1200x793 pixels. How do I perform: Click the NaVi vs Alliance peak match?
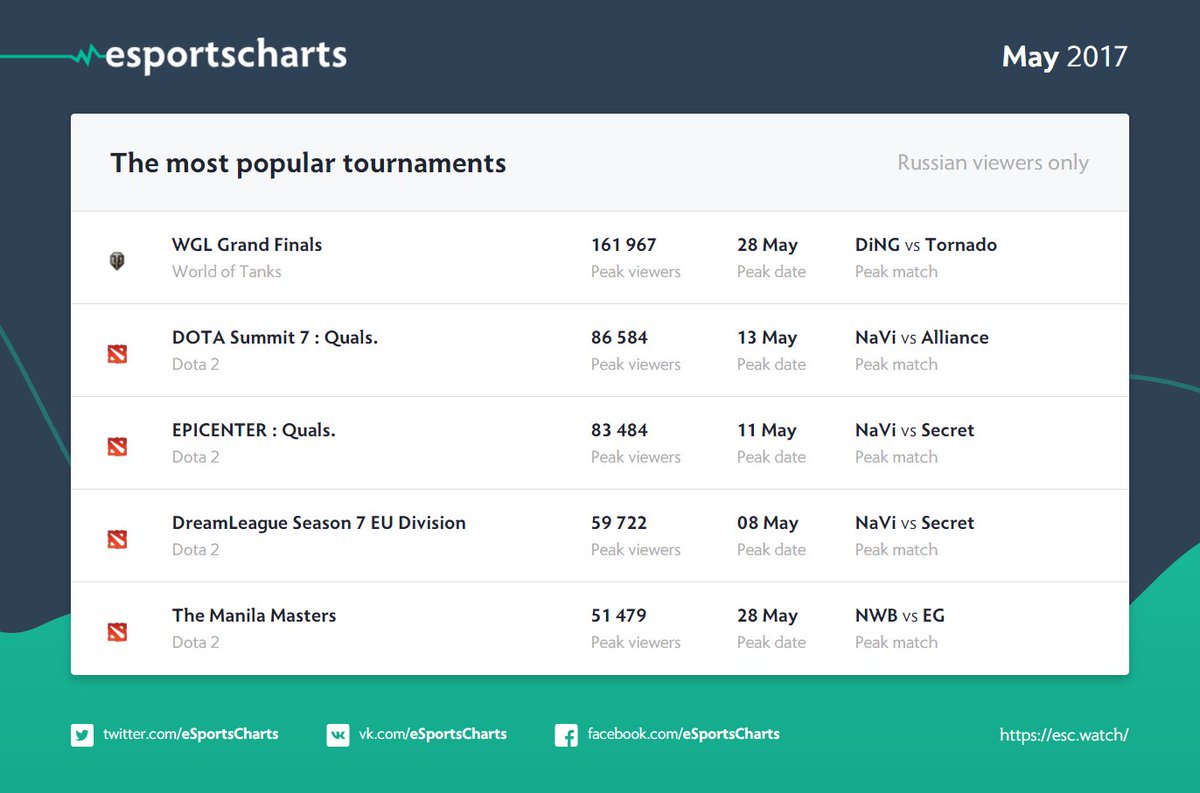pos(922,338)
